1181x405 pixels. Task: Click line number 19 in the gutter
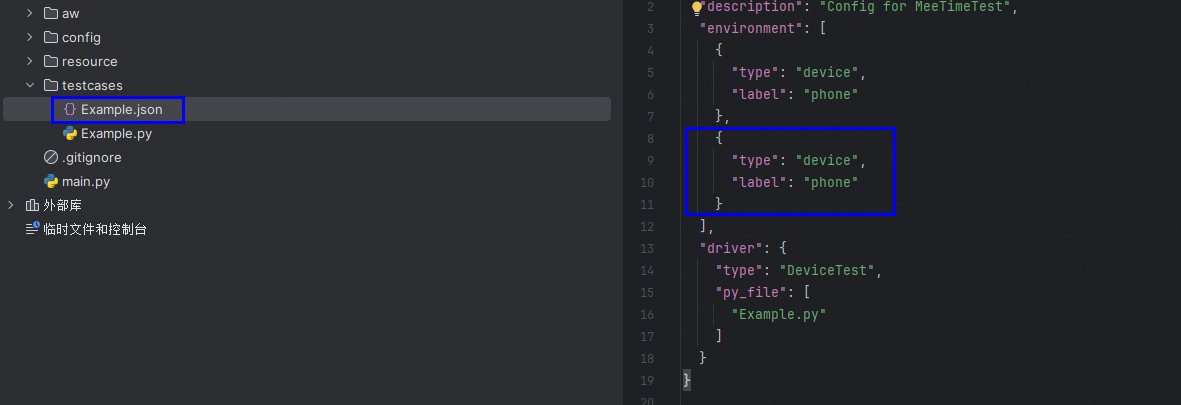pos(646,379)
